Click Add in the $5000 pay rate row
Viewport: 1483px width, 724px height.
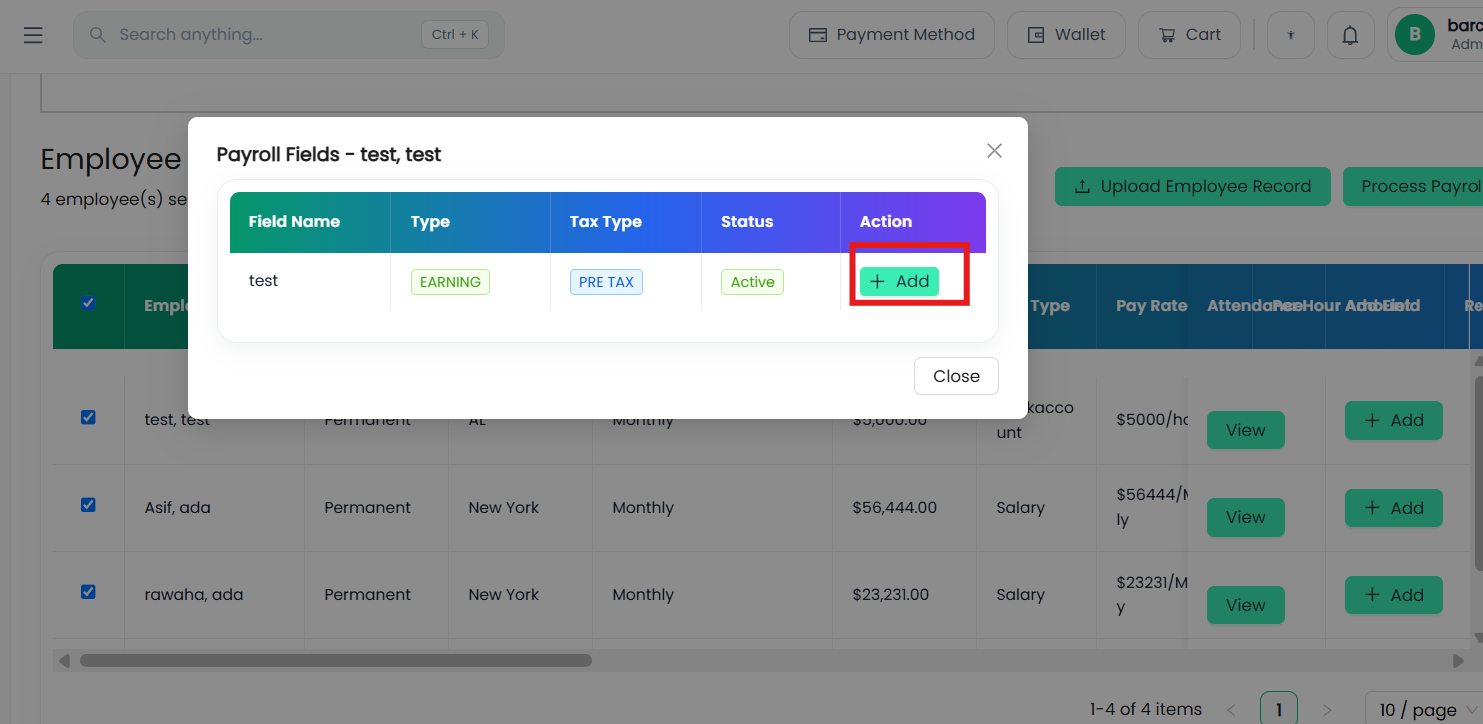1394,420
